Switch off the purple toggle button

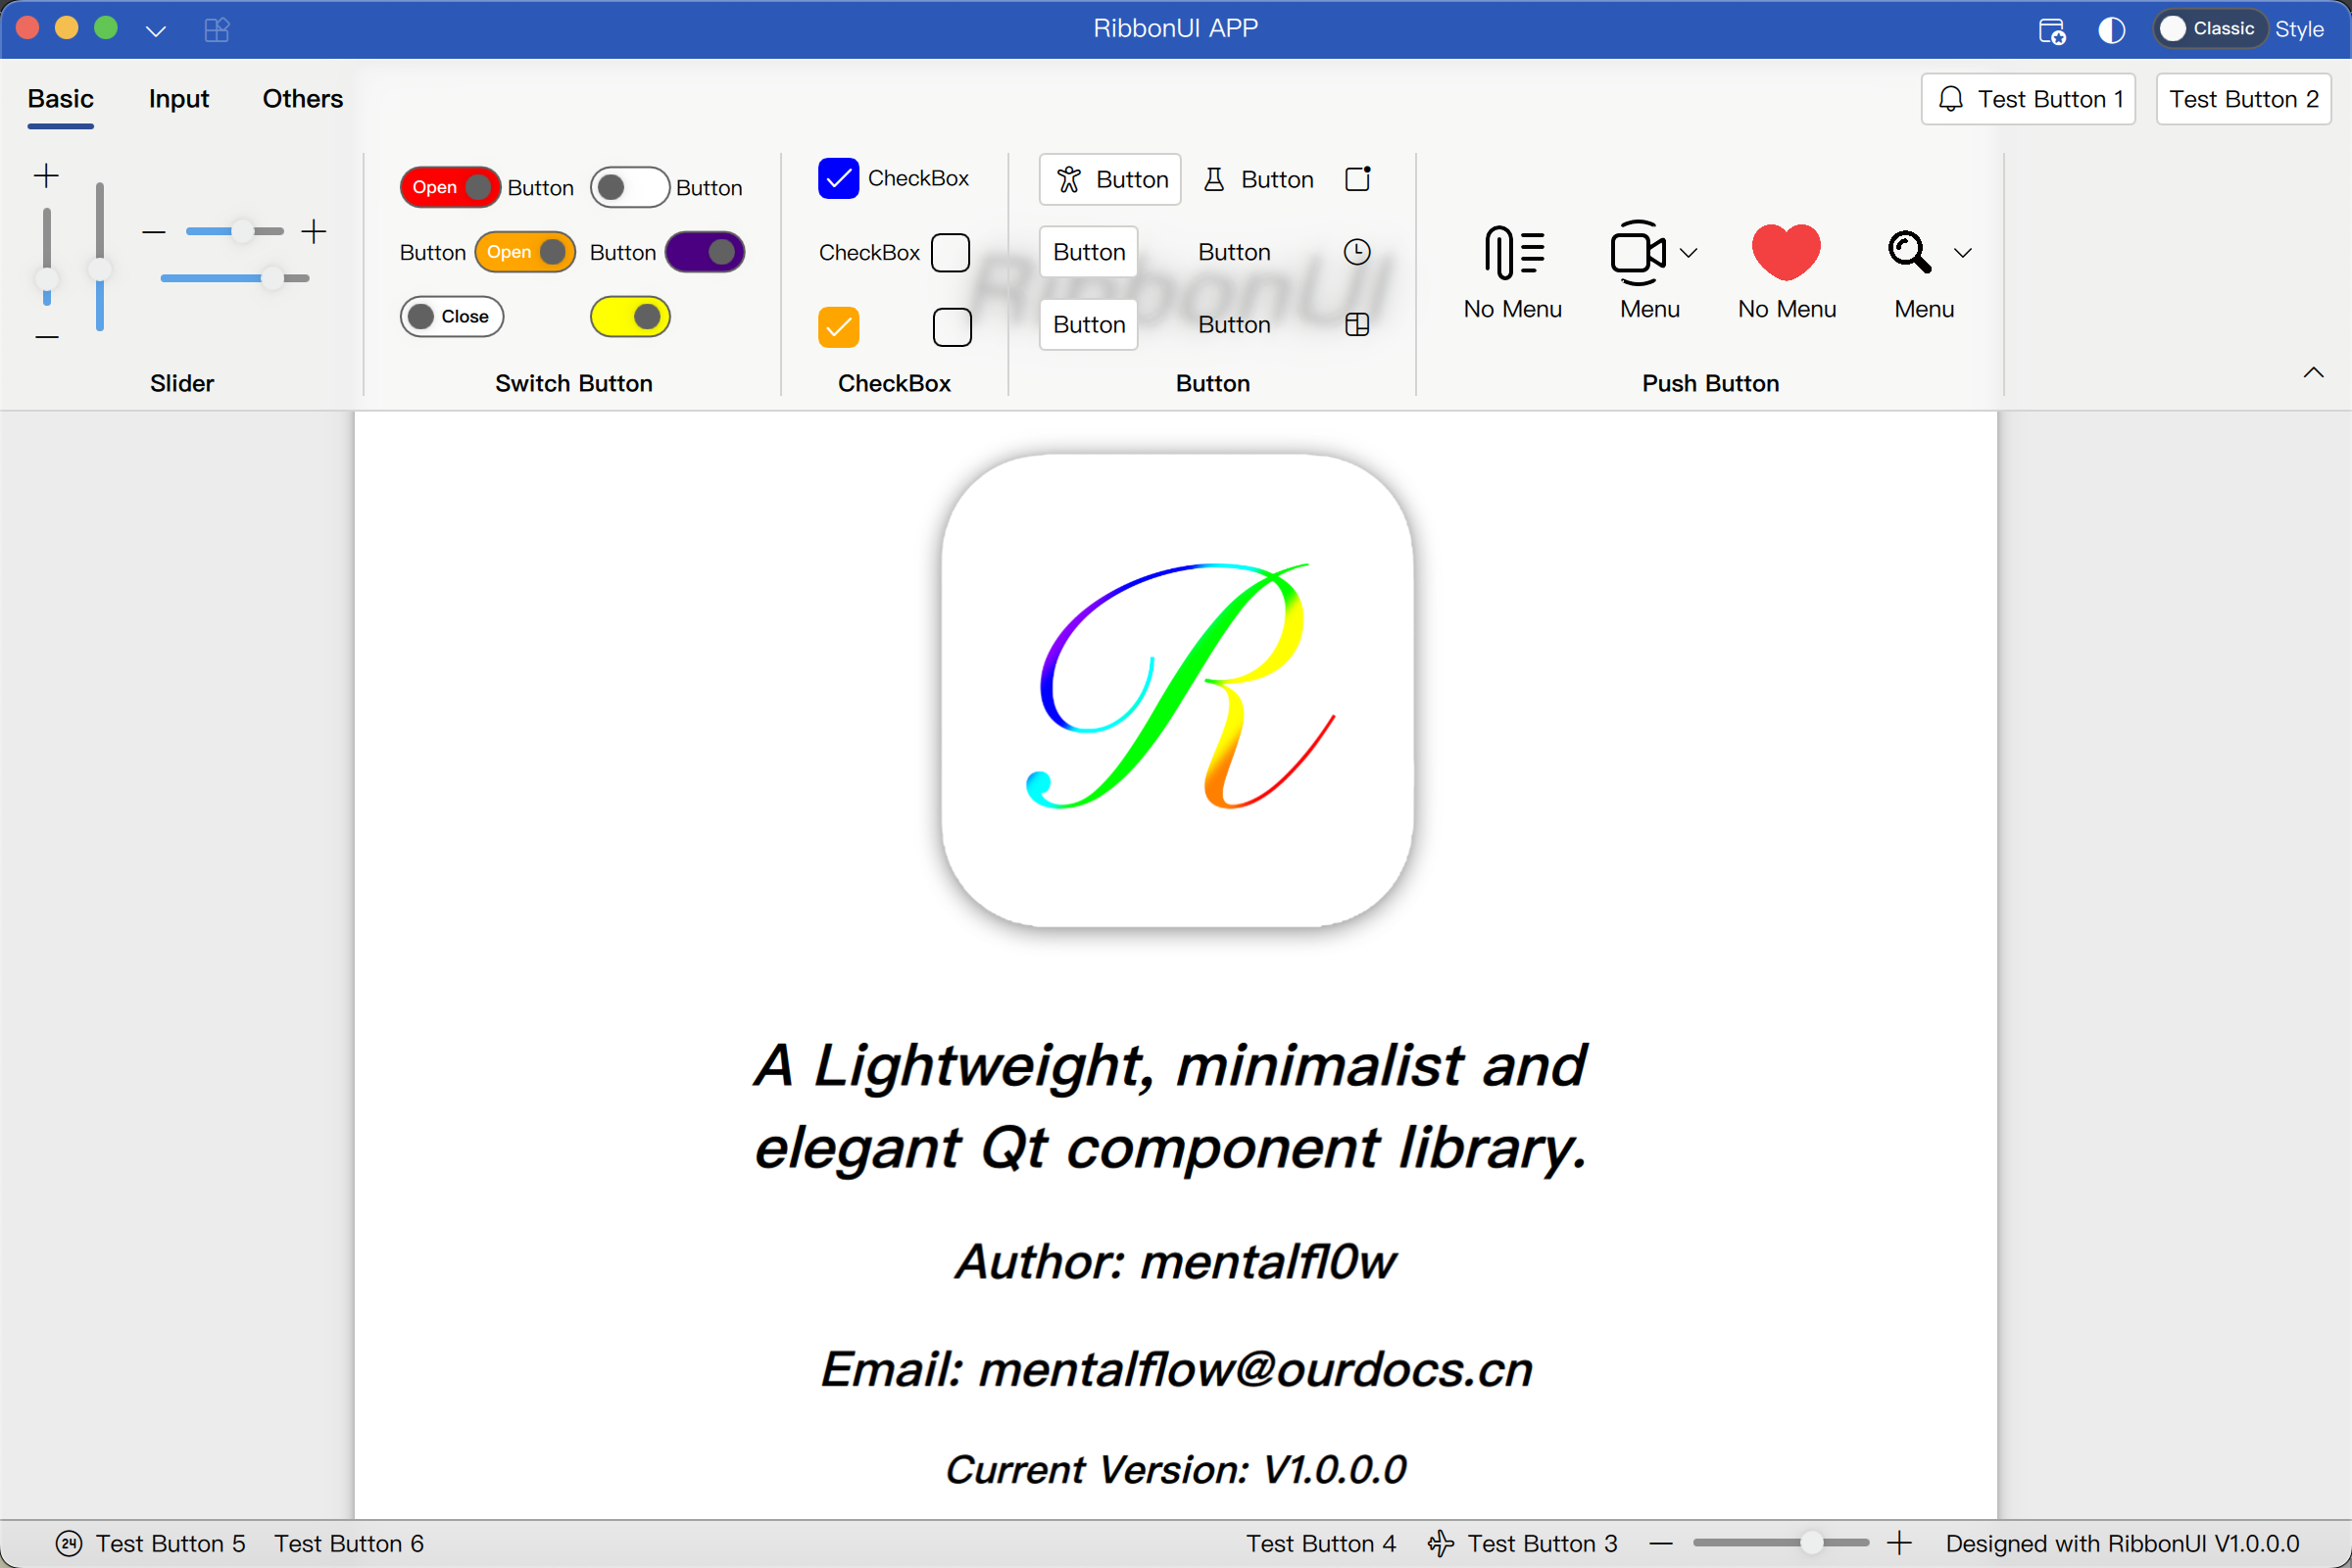click(705, 252)
